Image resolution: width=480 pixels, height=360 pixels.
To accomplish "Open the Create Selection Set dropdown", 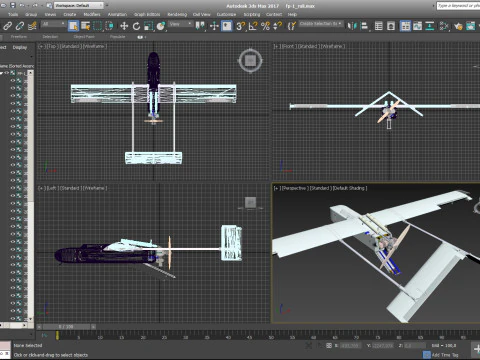I will coord(321,24).
